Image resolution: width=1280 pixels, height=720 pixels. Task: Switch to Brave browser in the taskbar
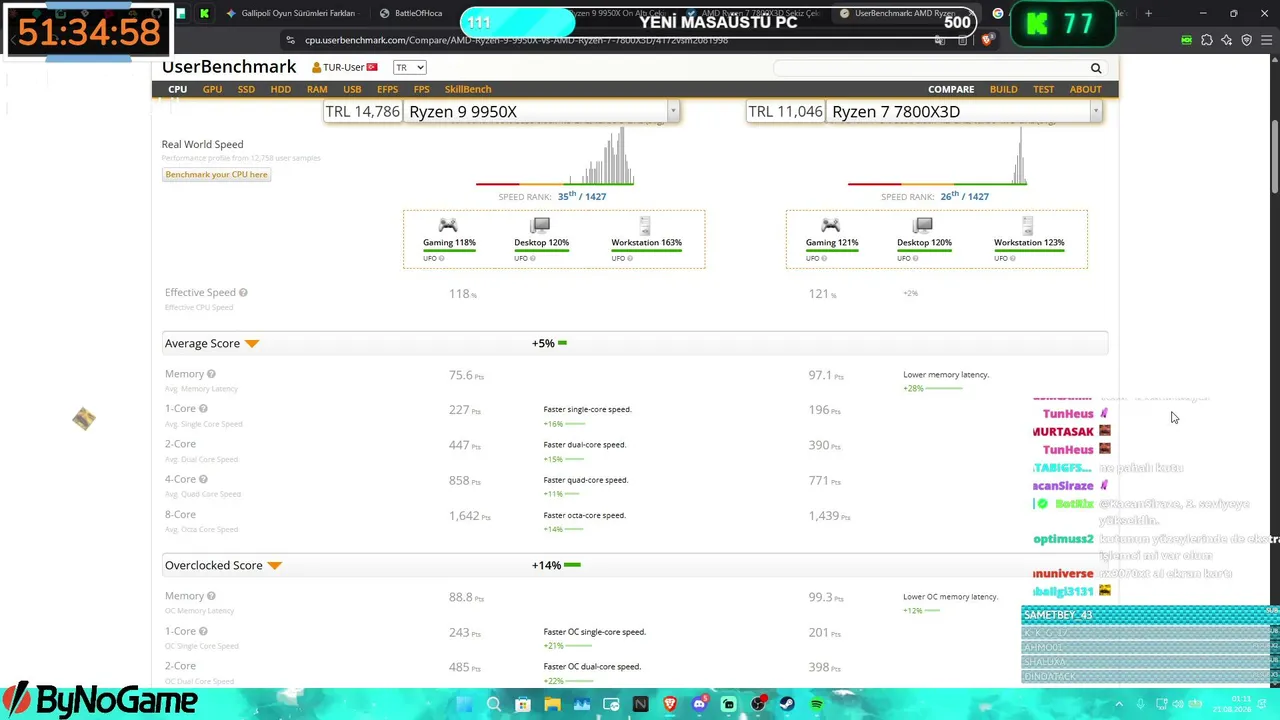pyautogui.click(x=670, y=704)
